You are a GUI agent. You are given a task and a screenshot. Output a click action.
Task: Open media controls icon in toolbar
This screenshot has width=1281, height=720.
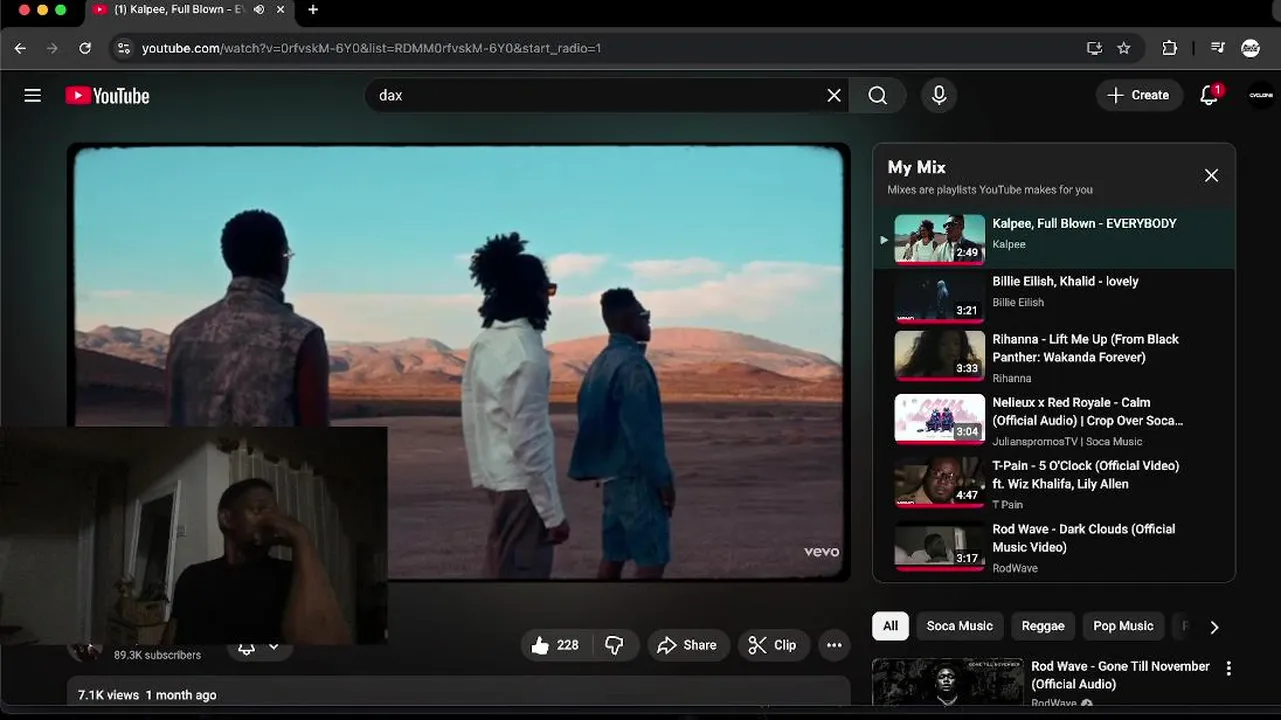1218,48
